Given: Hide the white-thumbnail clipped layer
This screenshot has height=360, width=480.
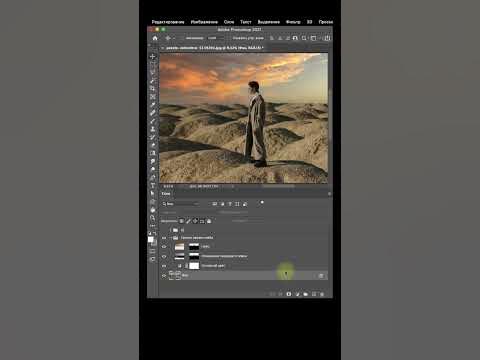Looking at the screenshot, I should tap(164, 266).
